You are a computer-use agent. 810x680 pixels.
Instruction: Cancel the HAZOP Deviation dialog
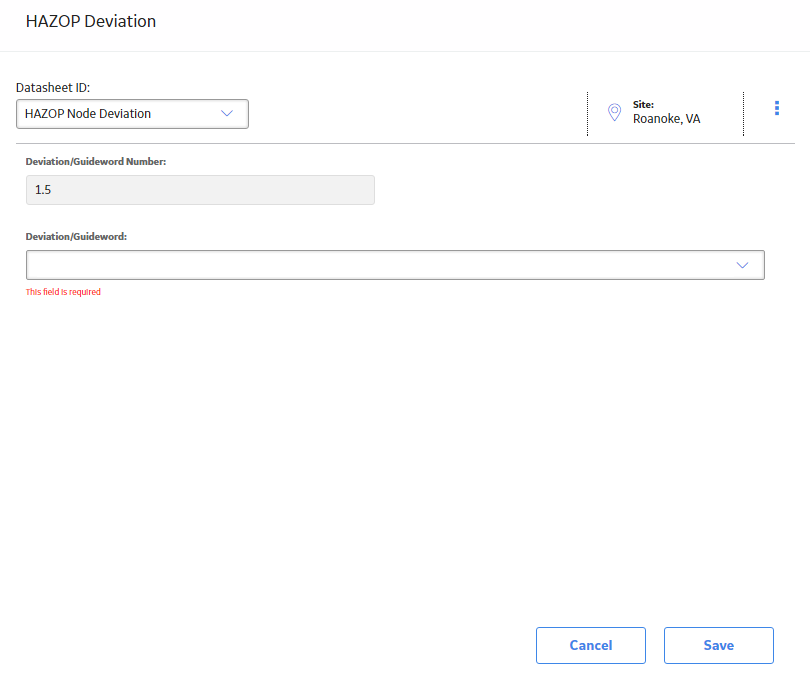pyautogui.click(x=590, y=645)
